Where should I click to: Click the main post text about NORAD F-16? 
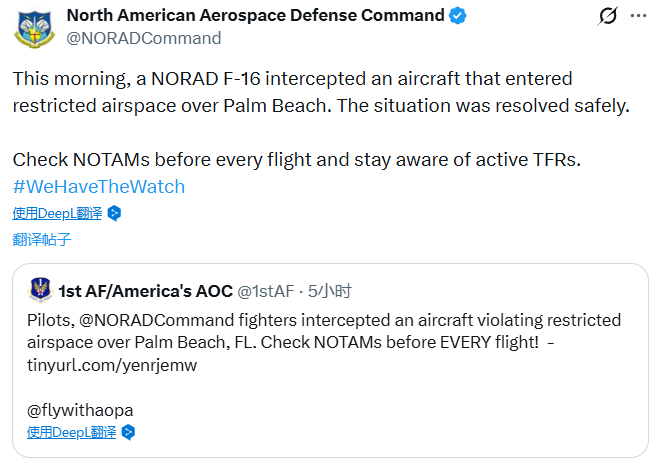pos(320,92)
